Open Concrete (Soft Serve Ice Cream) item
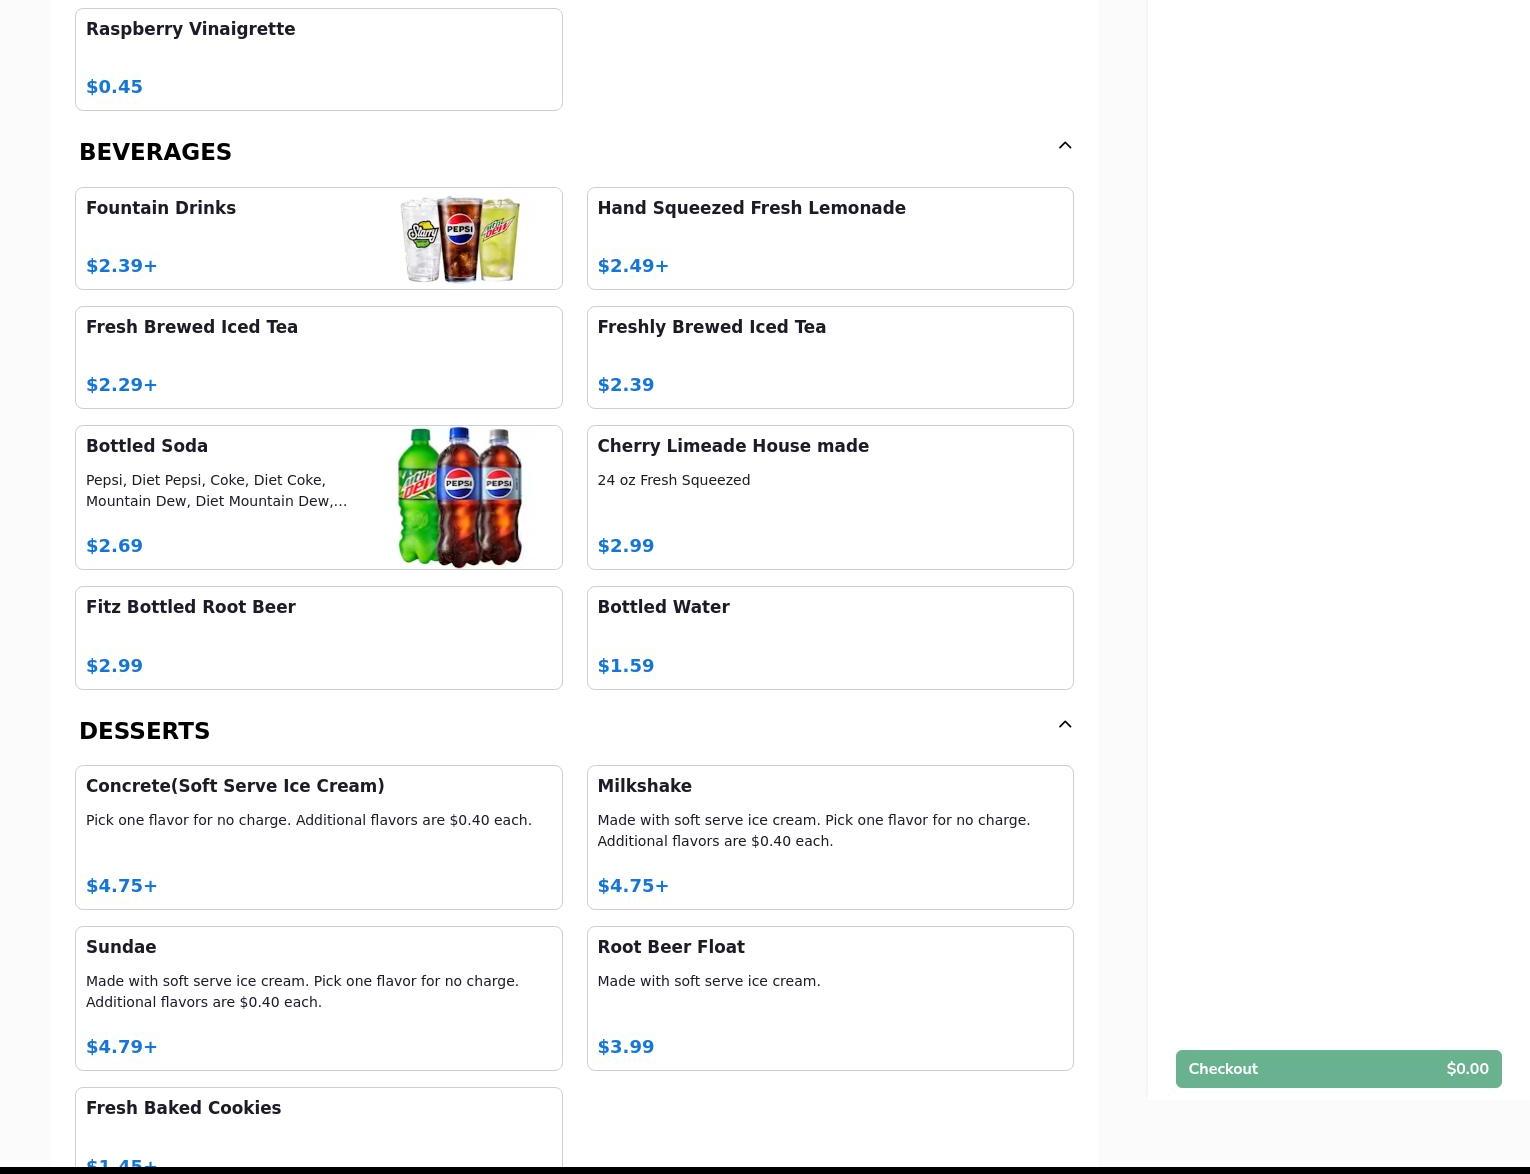1530x1174 pixels. pyautogui.click(x=318, y=837)
